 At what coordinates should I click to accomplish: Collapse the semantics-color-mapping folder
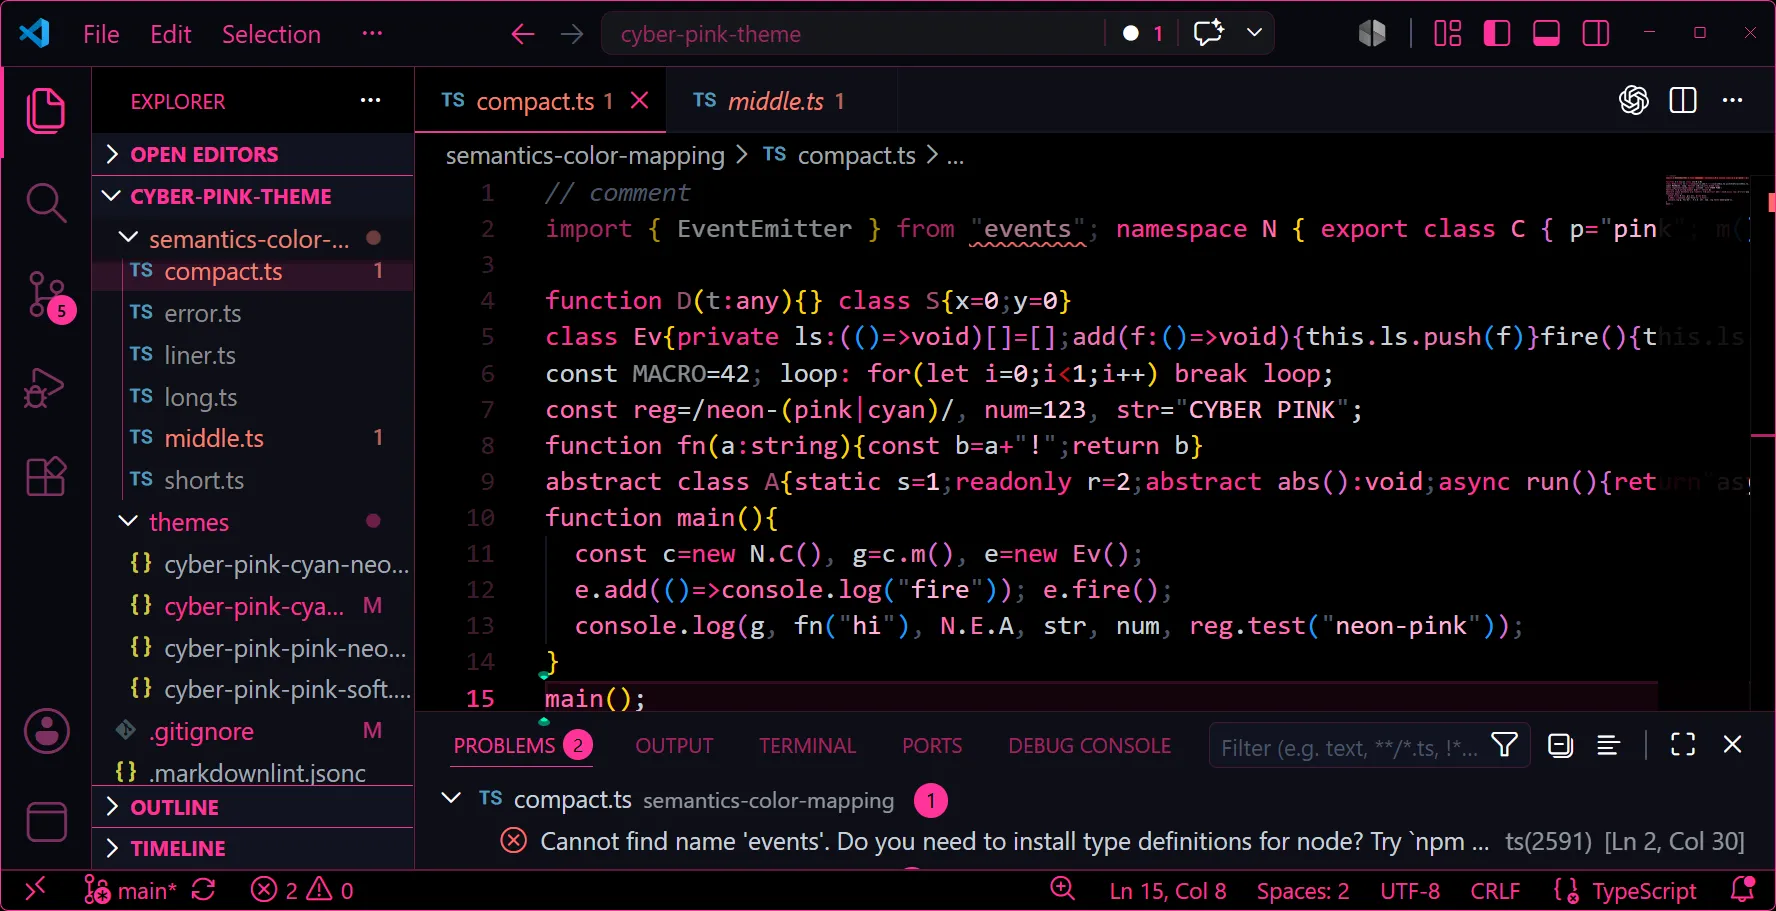click(x=253, y=239)
